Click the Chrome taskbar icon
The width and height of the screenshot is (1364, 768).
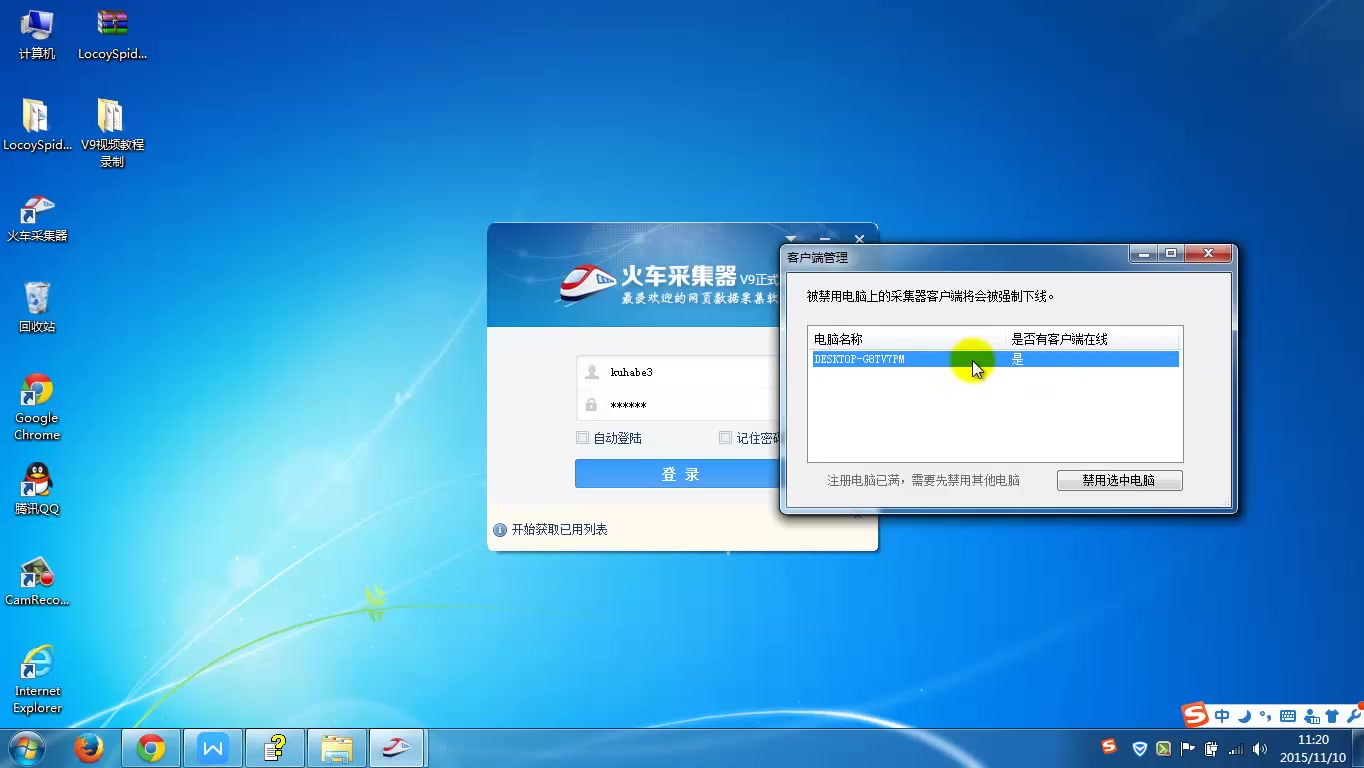tap(151, 748)
